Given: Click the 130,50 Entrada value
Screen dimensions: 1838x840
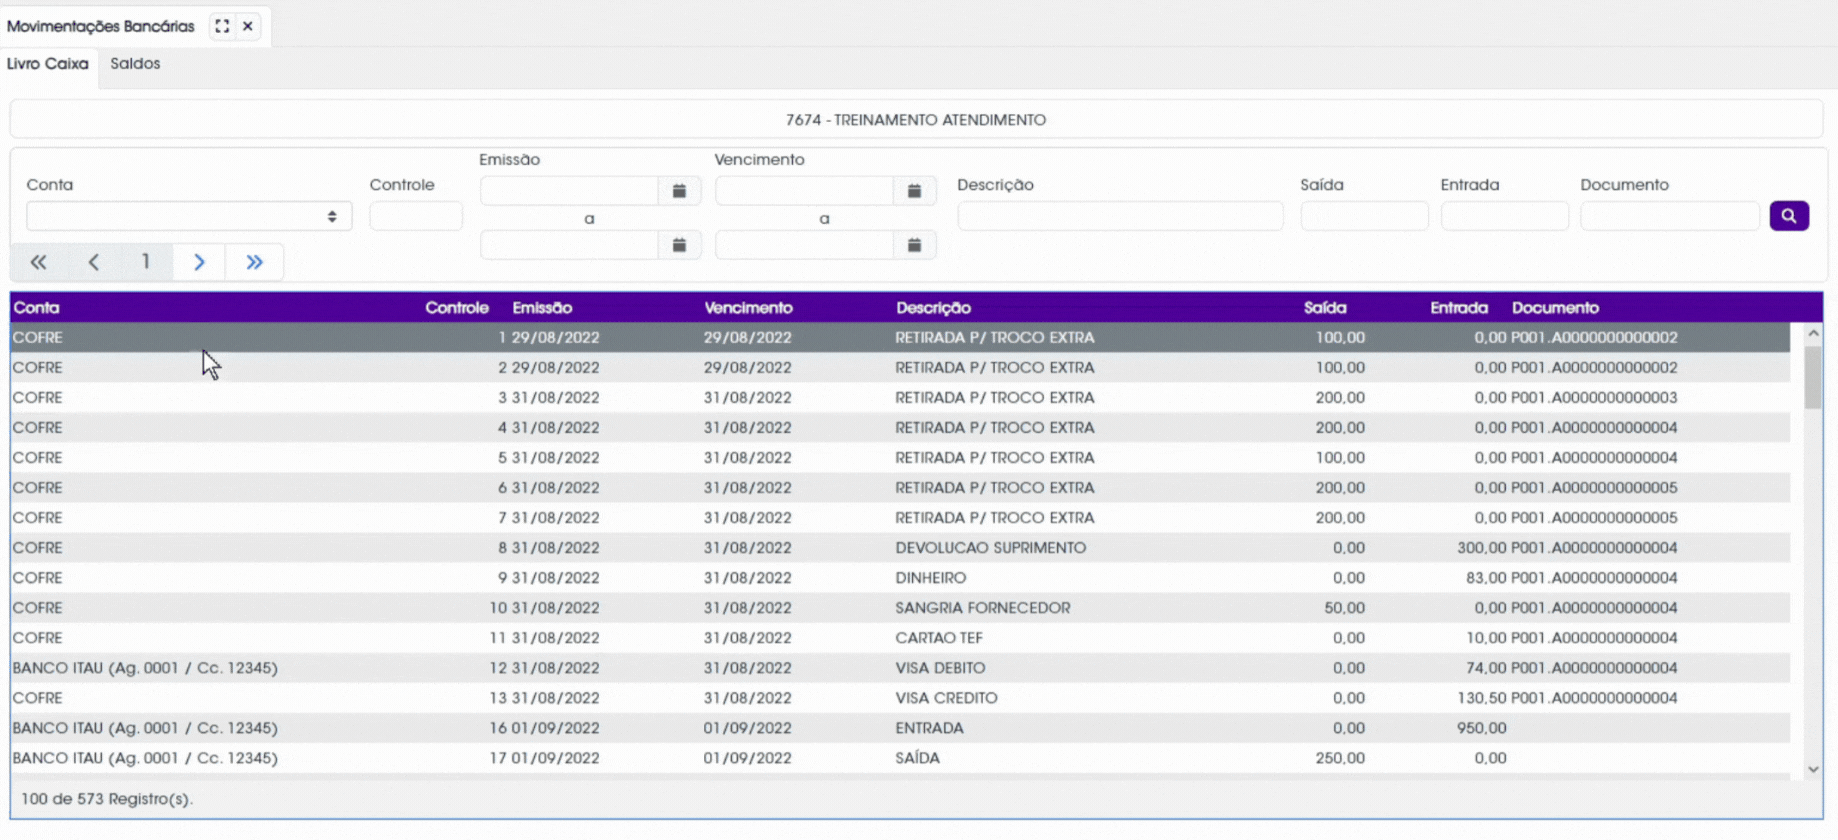Looking at the screenshot, I should [x=1481, y=698].
